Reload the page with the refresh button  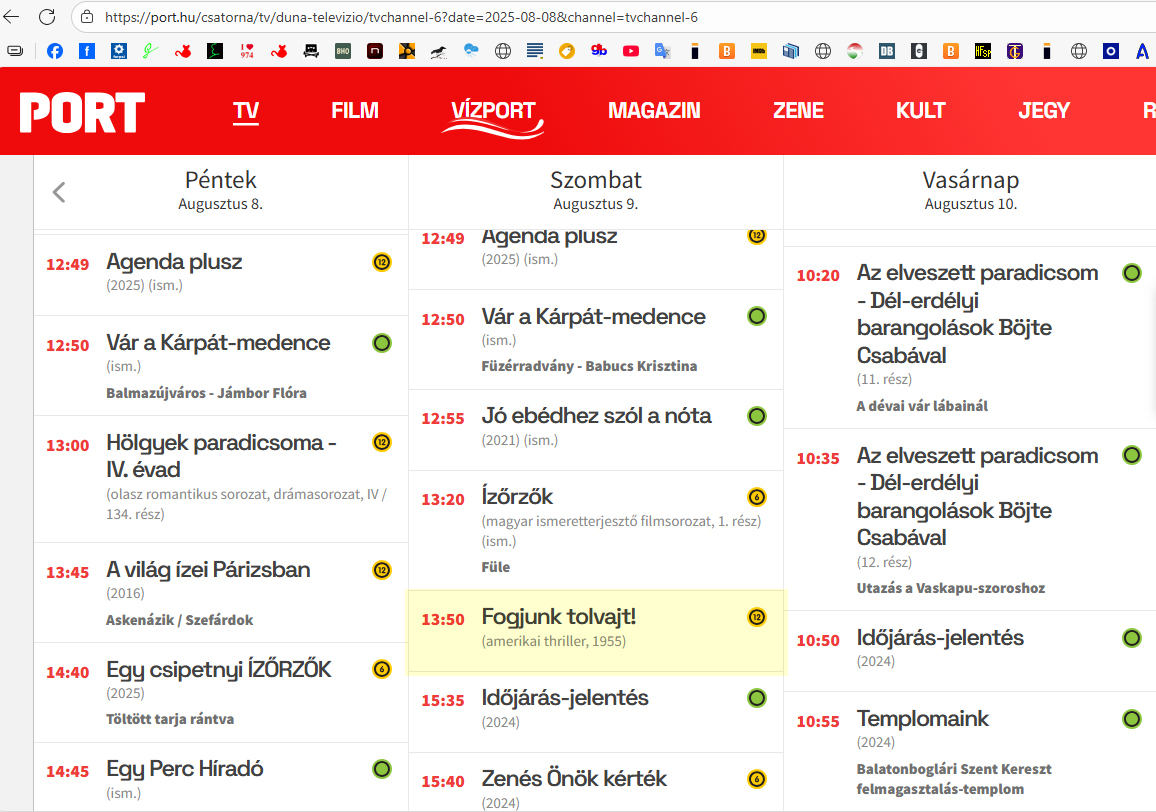tap(47, 17)
